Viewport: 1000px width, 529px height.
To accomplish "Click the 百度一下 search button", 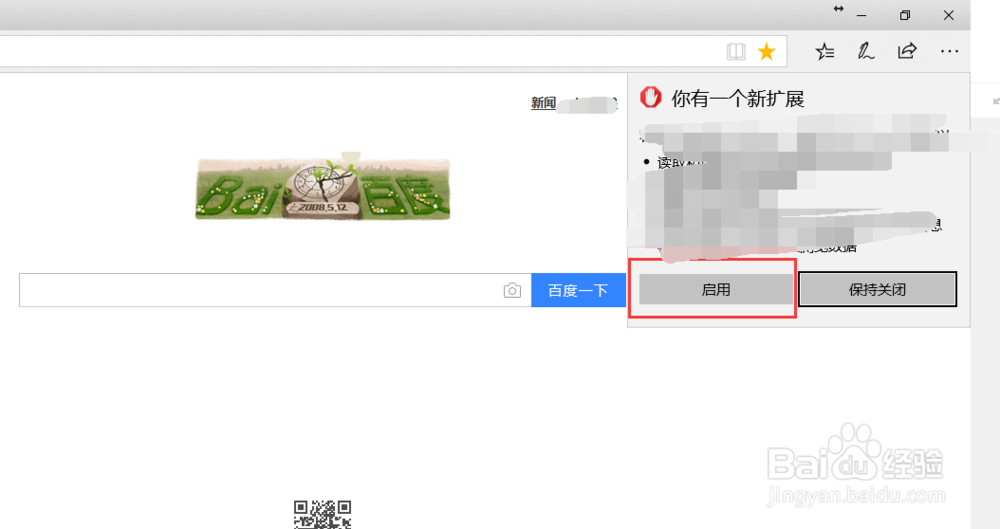I will click(578, 290).
